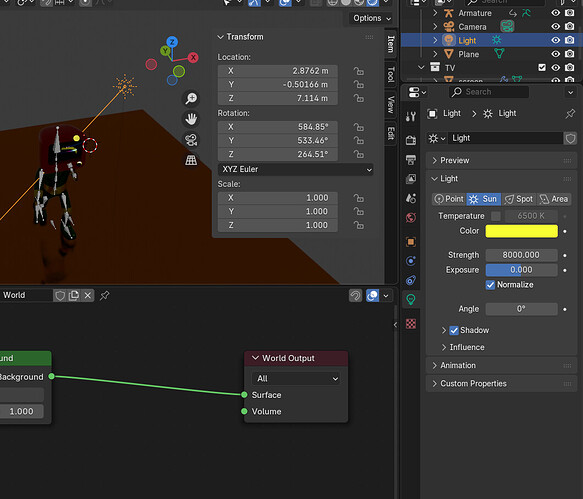The image size is (583, 499).
Task: Select Point light type
Action: click(x=449, y=199)
